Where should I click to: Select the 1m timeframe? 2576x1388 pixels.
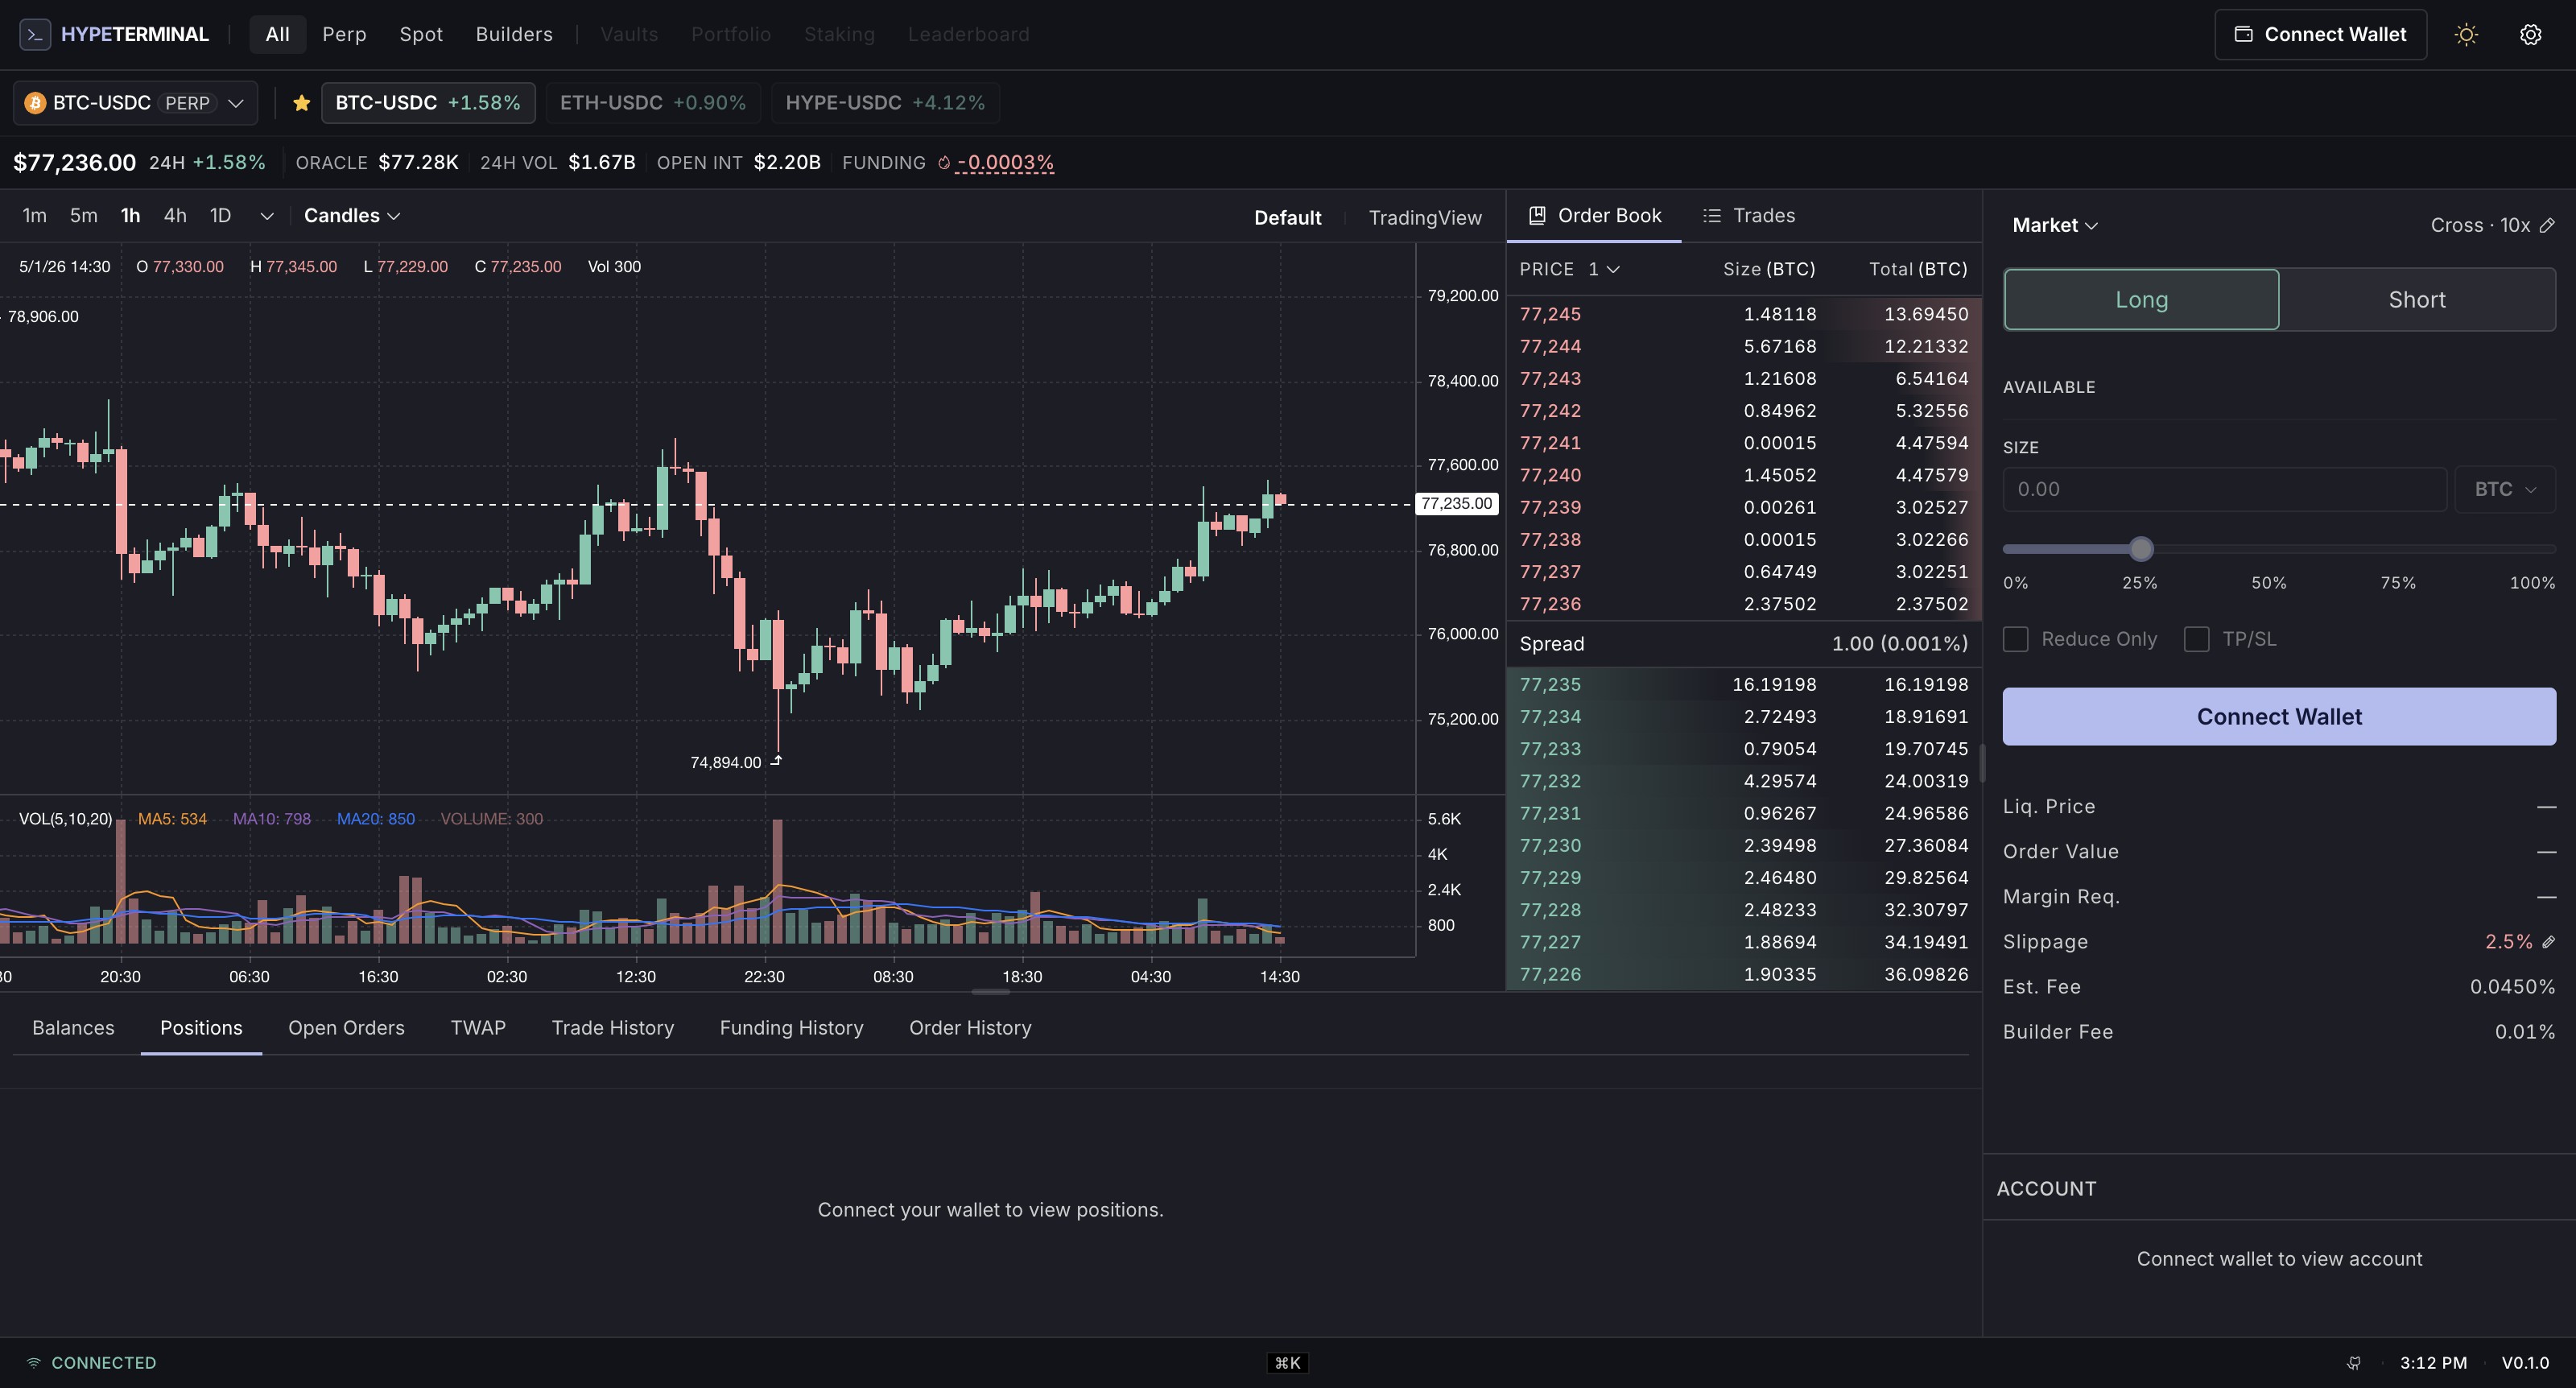[x=34, y=216]
